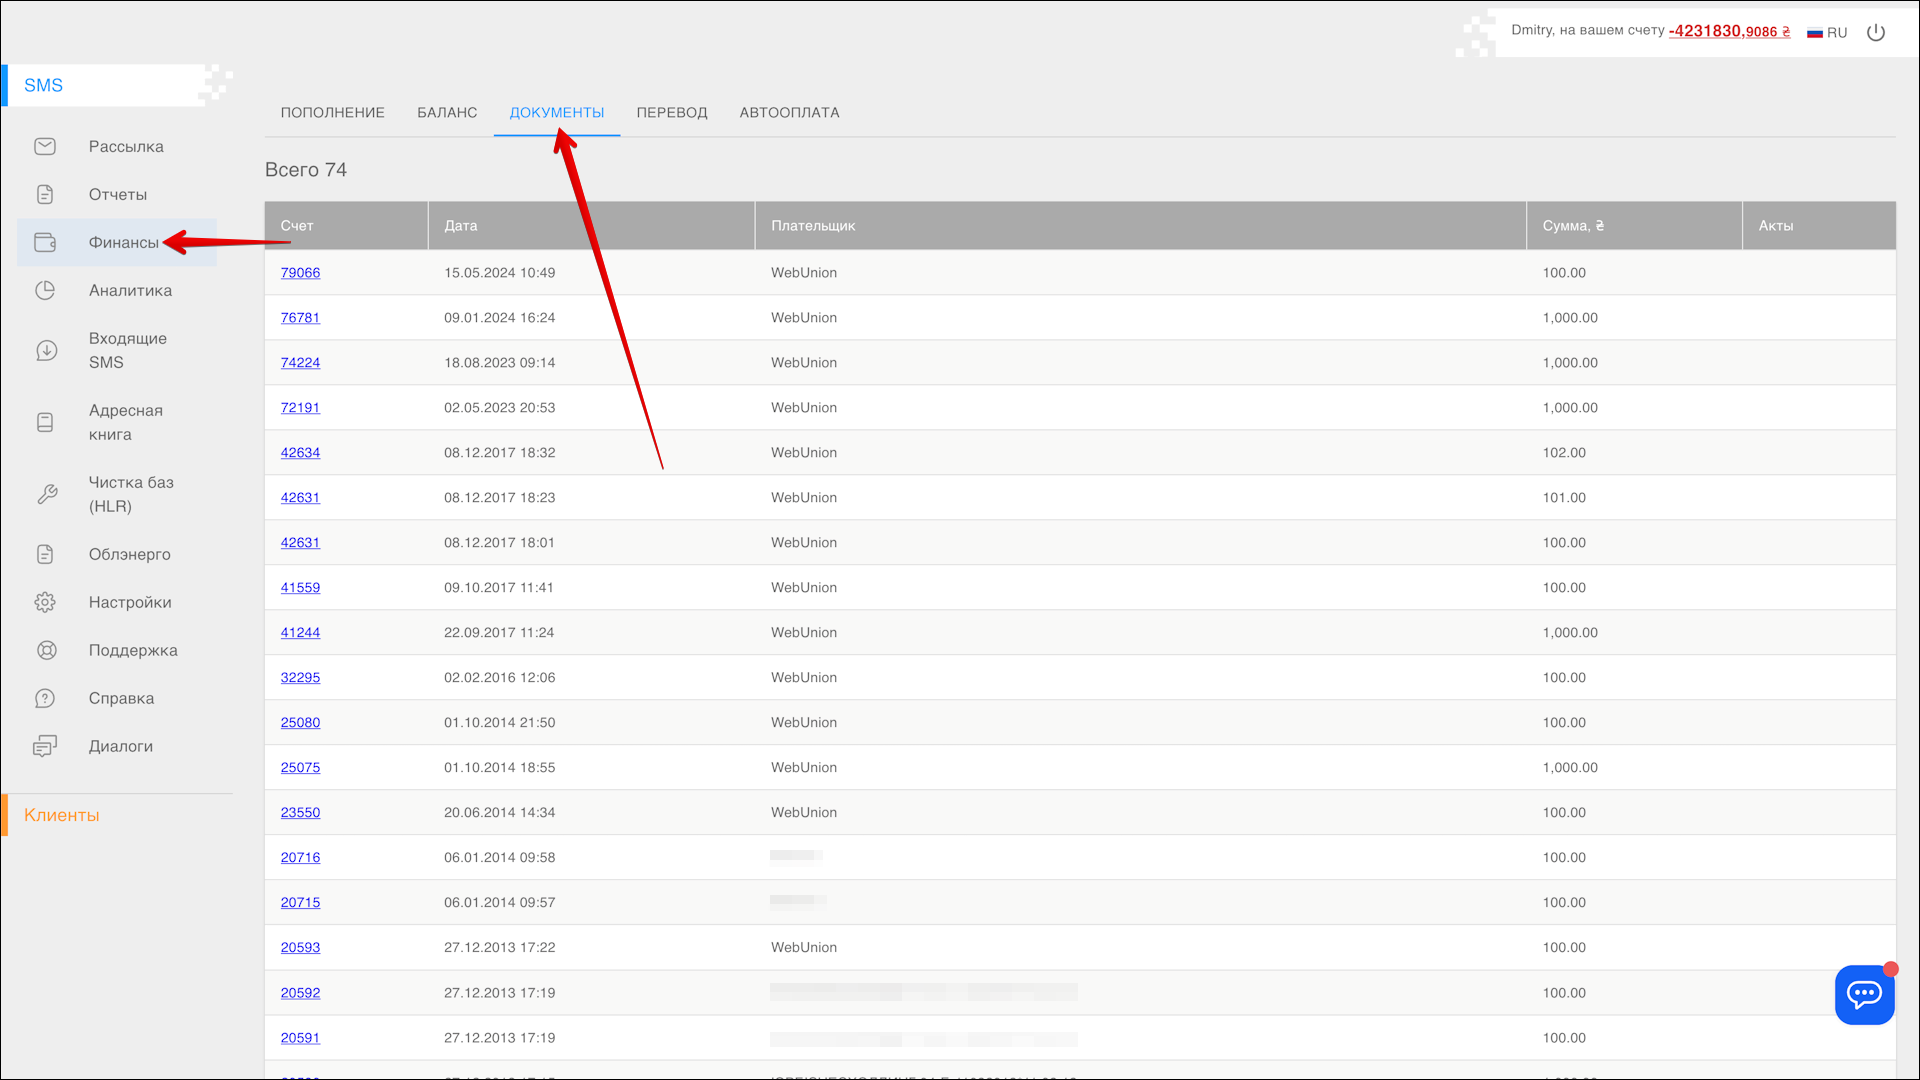Click the Аналитика pie chart icon

point(45,291)
